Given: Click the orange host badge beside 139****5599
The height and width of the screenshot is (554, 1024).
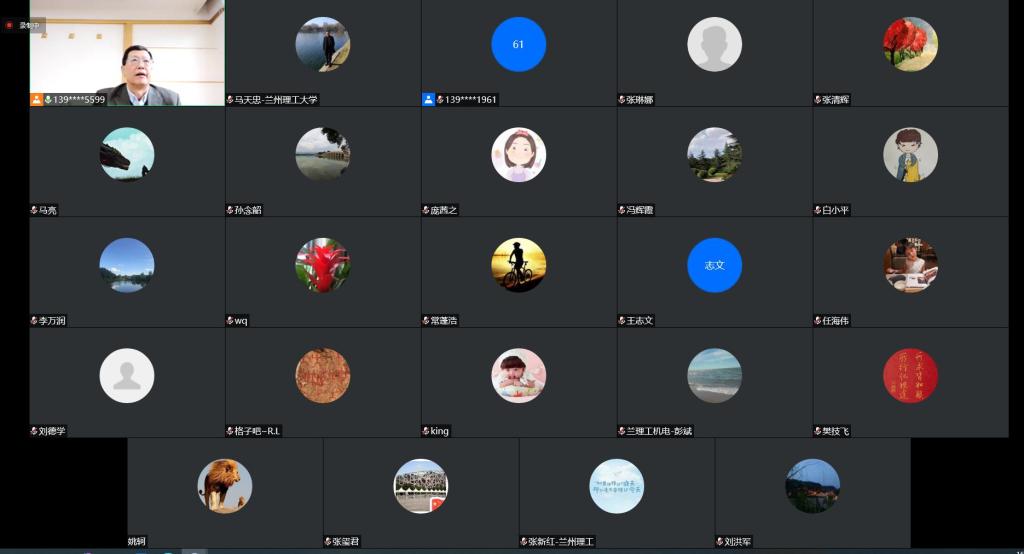Looking at the screenshot, I should (x=36, y=100).
